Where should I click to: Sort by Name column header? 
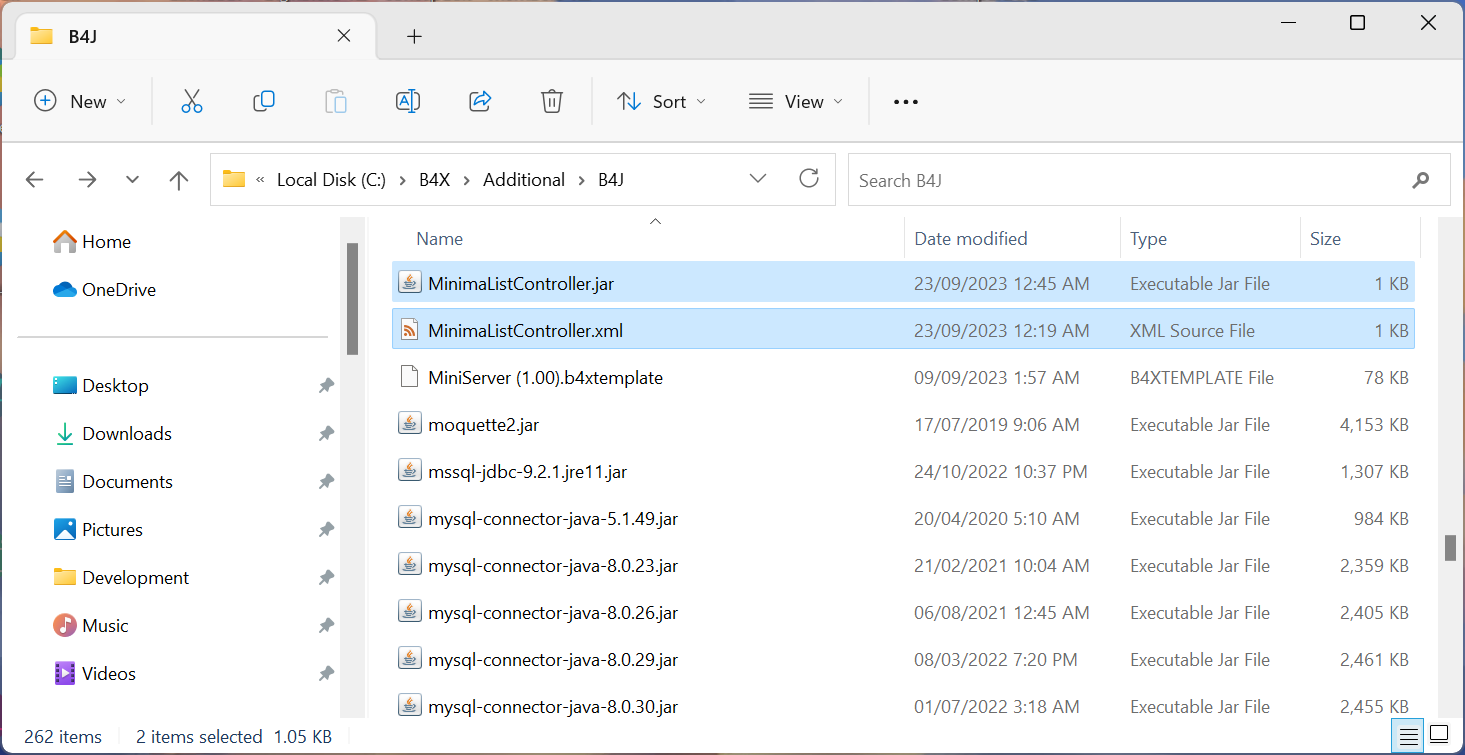[440, 239]
